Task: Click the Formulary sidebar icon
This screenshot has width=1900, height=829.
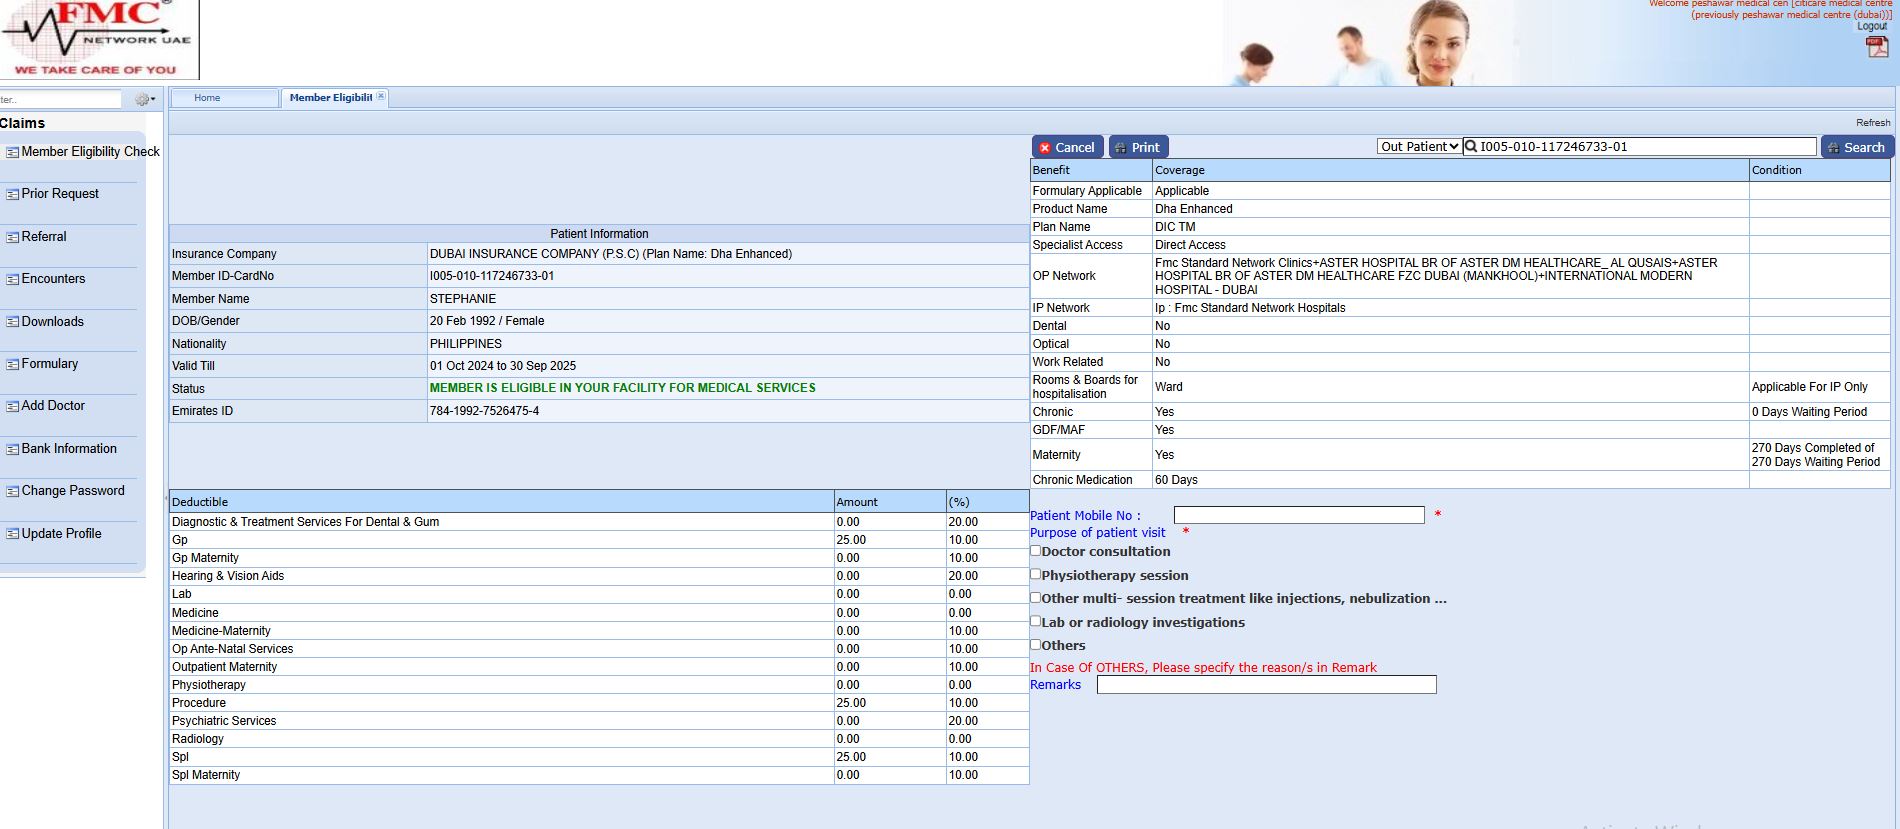Action: (13, 365)
